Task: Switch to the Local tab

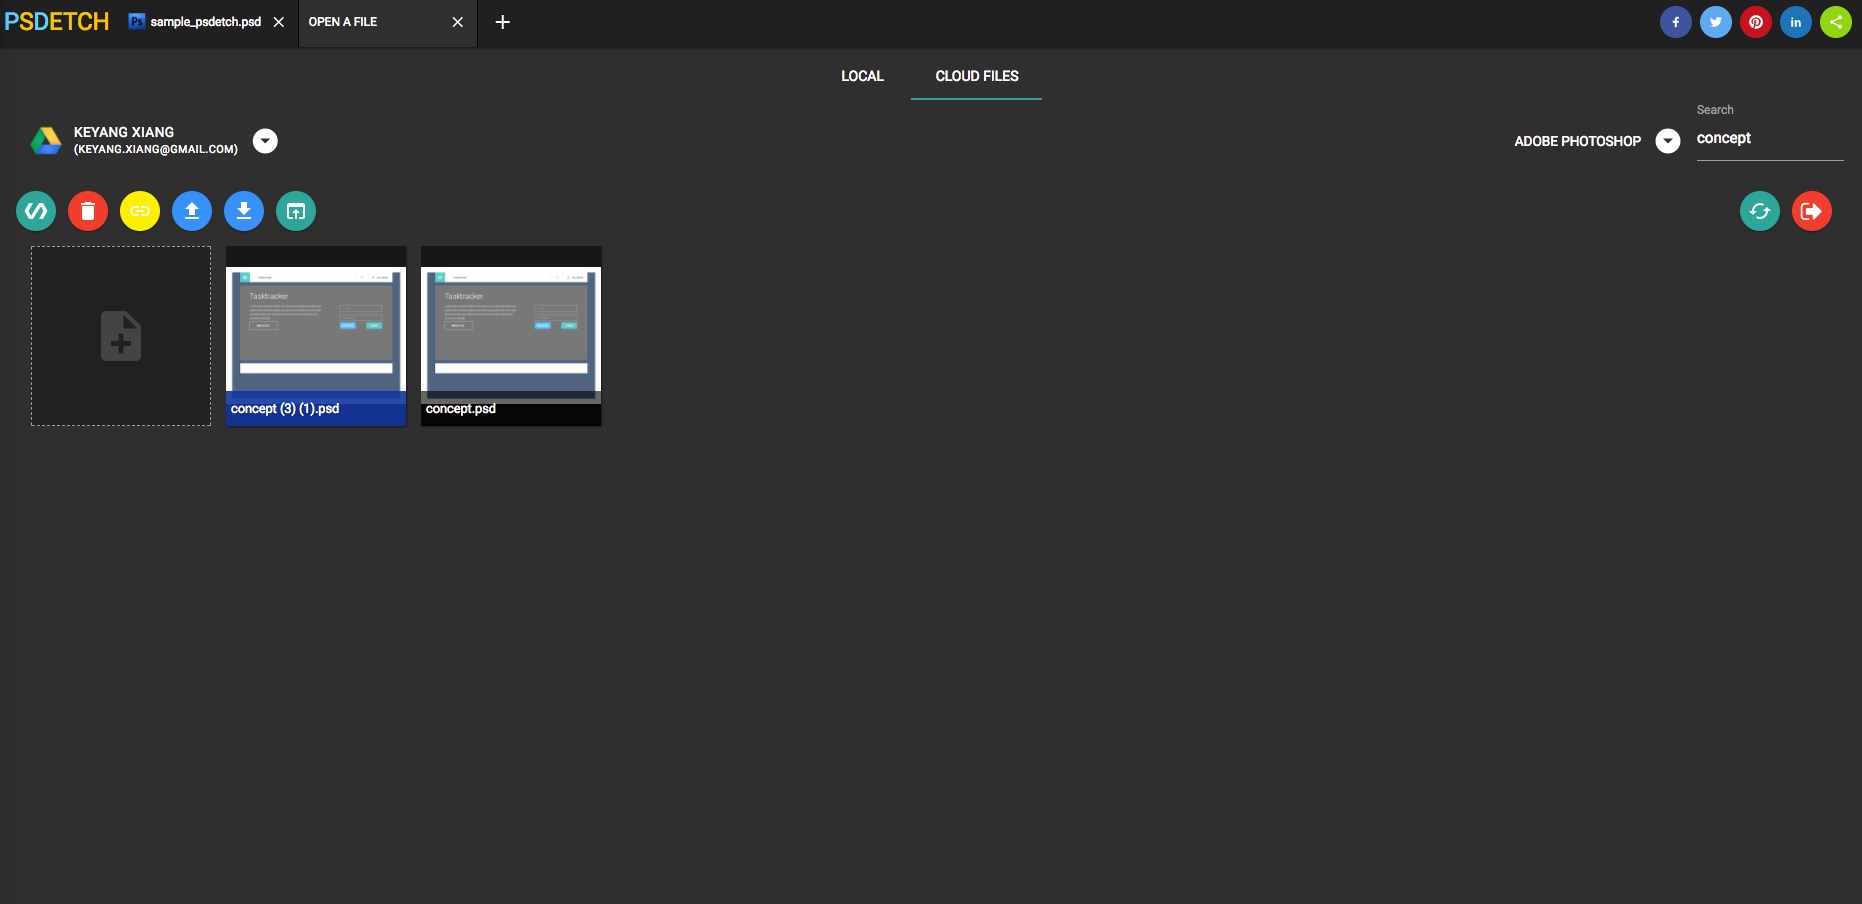Action: (x=862, y=76)
